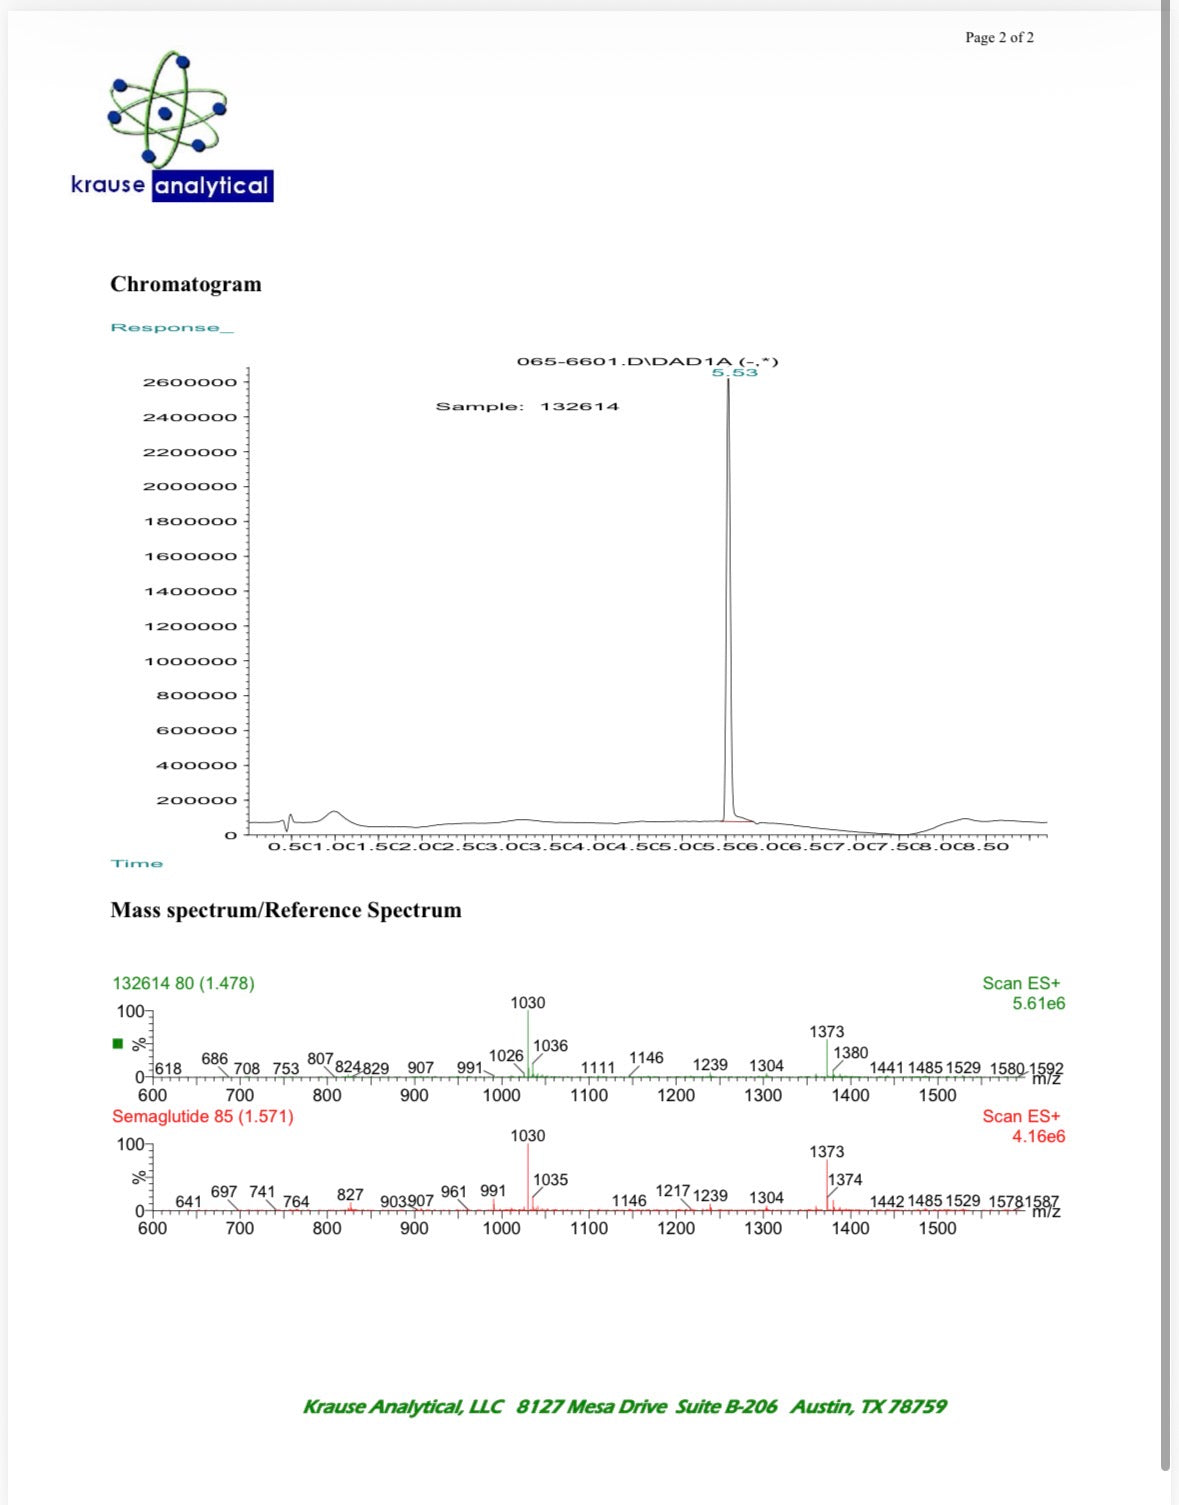Click the 1374 peak label in reference spectrum

[x=845, y=1180]
